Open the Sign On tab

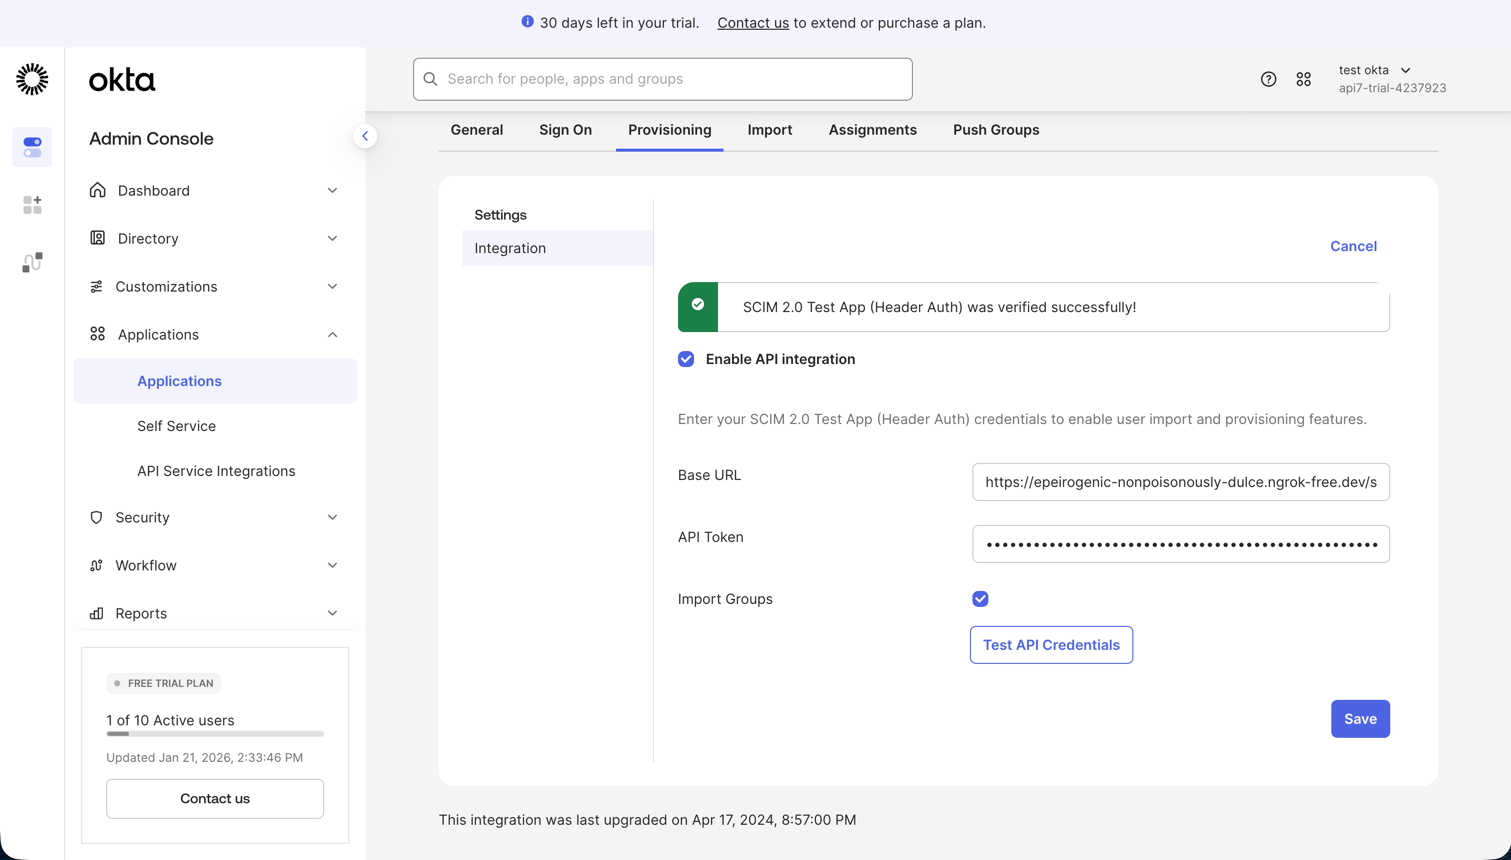[565, 130]
